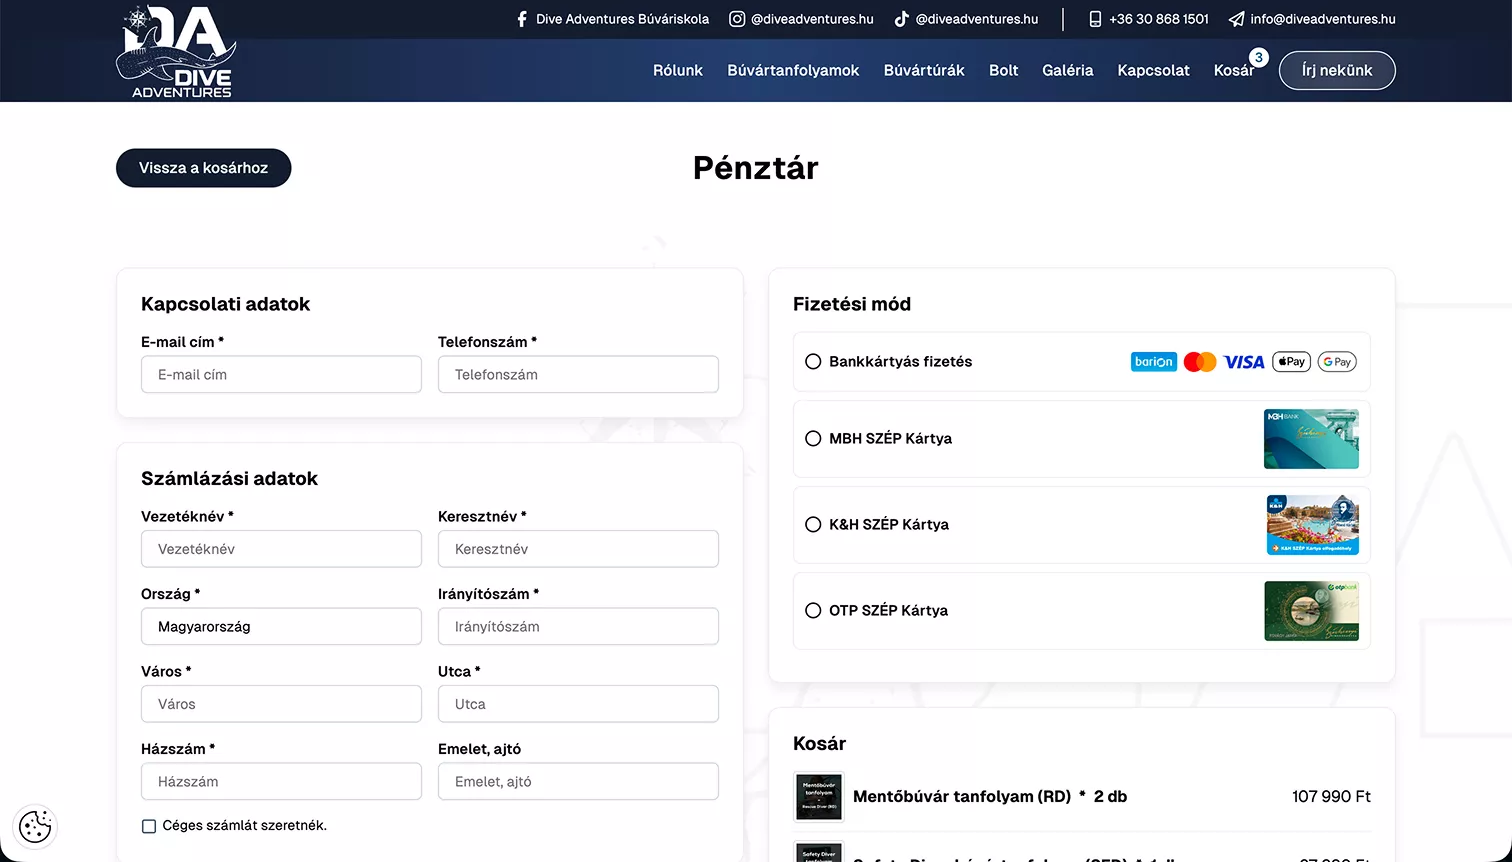Open Bolt menu item
Viewport: 1512px width, 862px height.
pyautogui.click(x=1003, y=70)
